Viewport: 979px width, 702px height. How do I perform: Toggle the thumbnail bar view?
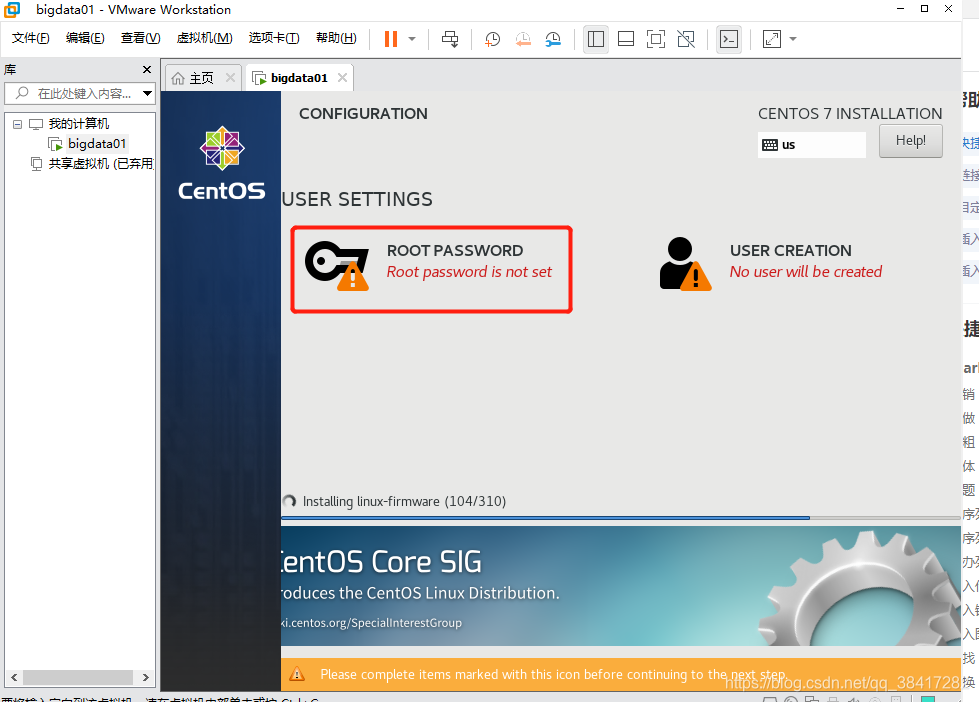[x=626, y=39]
